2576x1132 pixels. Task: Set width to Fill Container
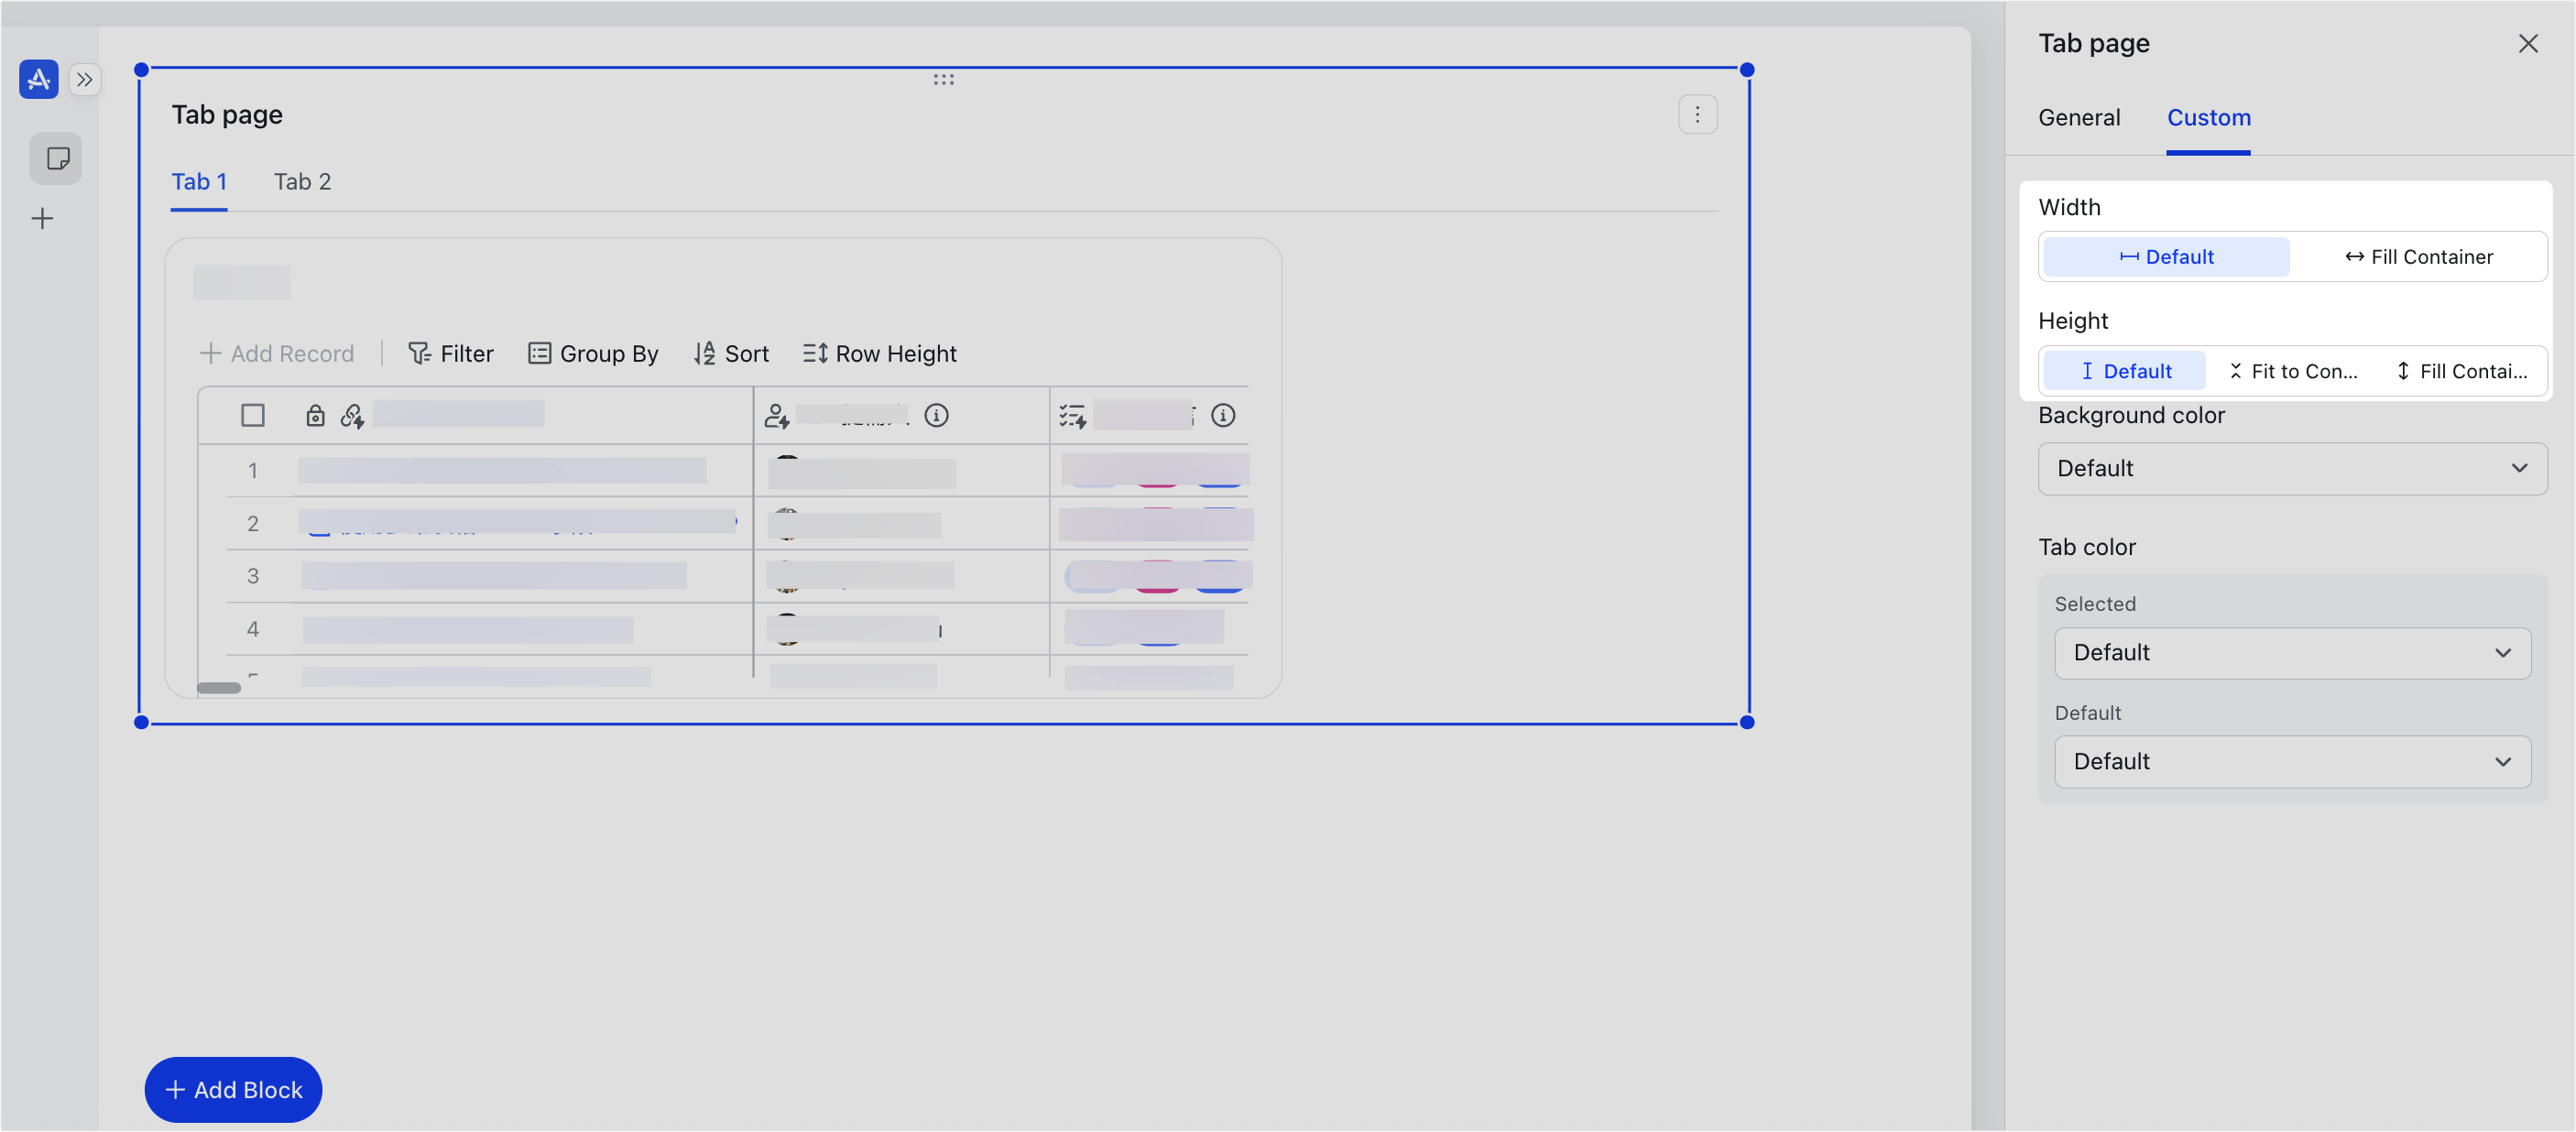click(2418, 256)
